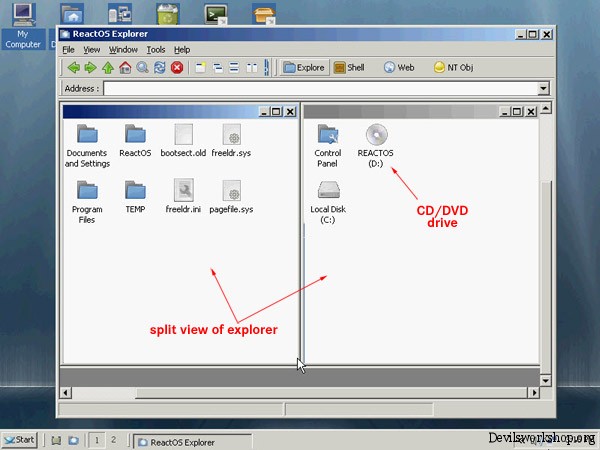Viewport: 600px width, 450px height.
Task: Click the Web toolbar button
Action: tap(399, 68)
